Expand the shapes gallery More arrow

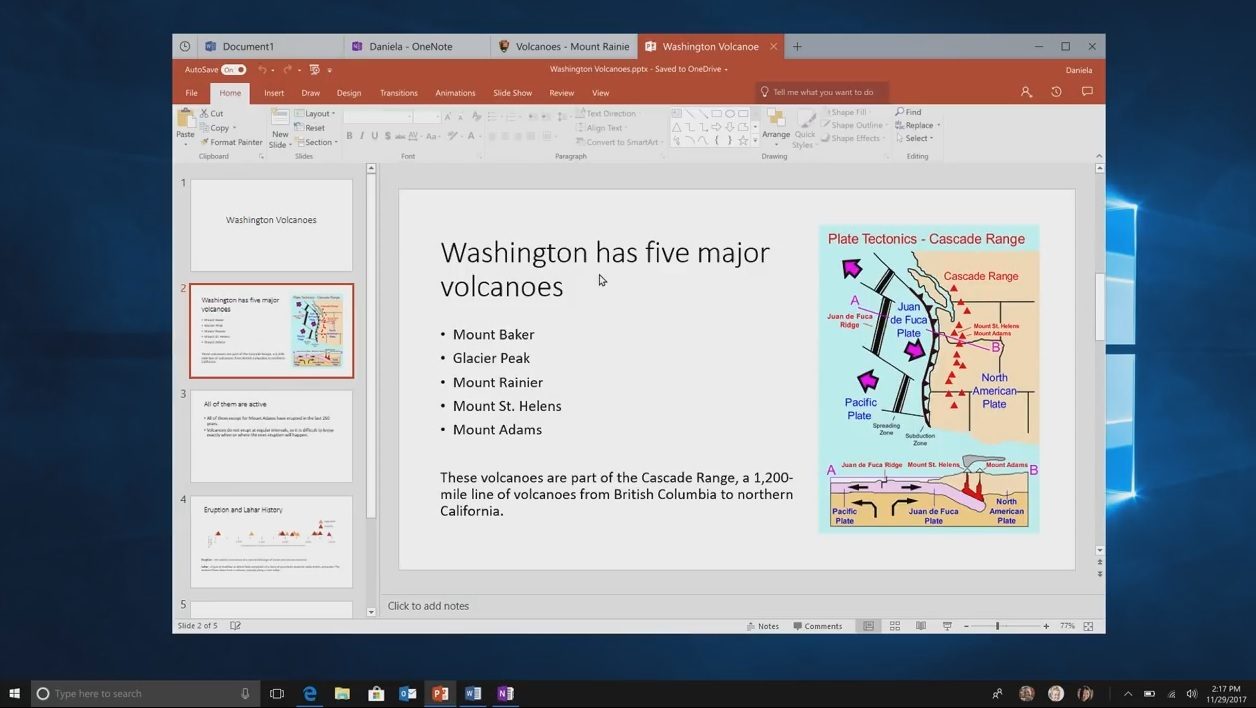pos(755,141)
